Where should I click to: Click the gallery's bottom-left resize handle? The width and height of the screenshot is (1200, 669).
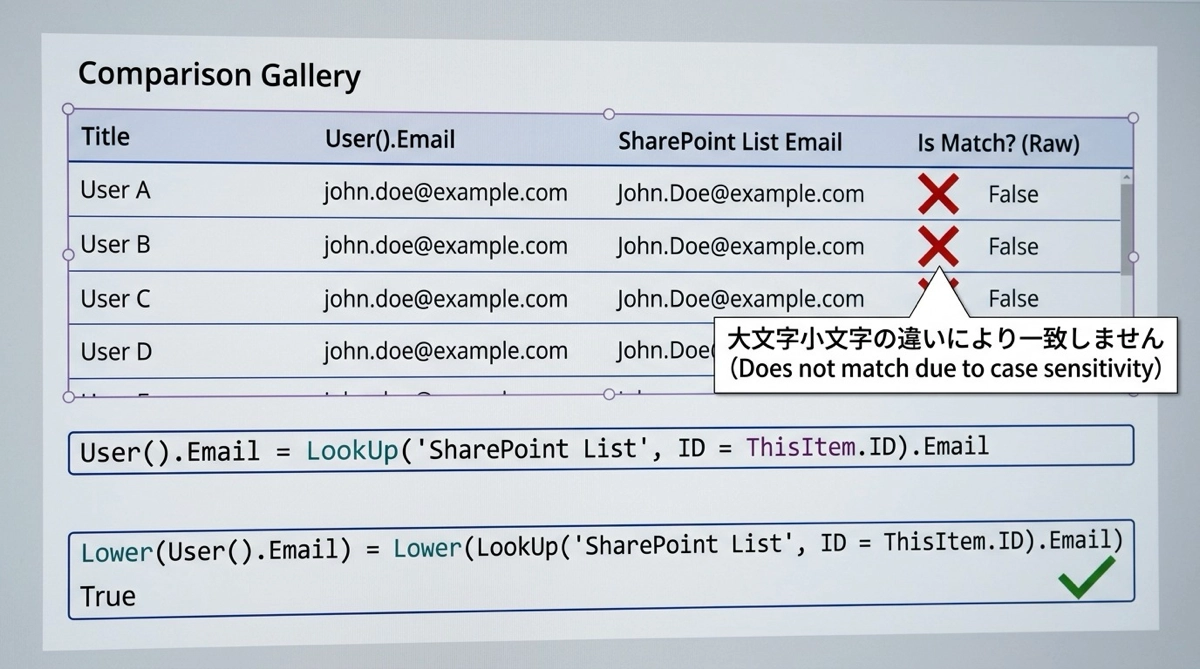(68, 396)
